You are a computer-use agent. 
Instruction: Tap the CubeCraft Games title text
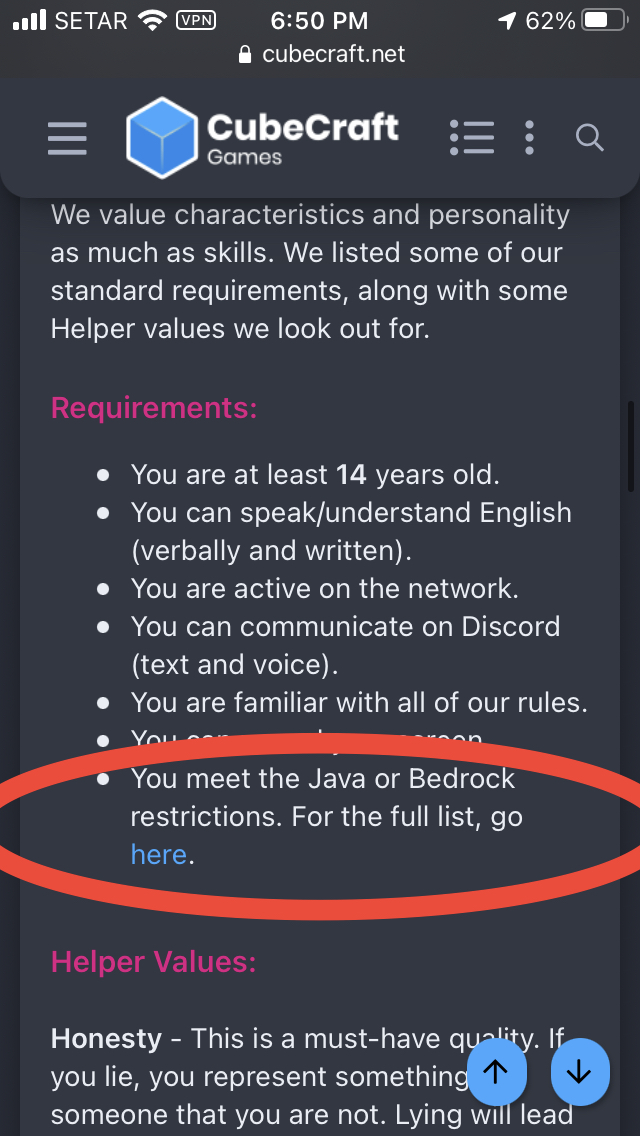coord(302,137)
